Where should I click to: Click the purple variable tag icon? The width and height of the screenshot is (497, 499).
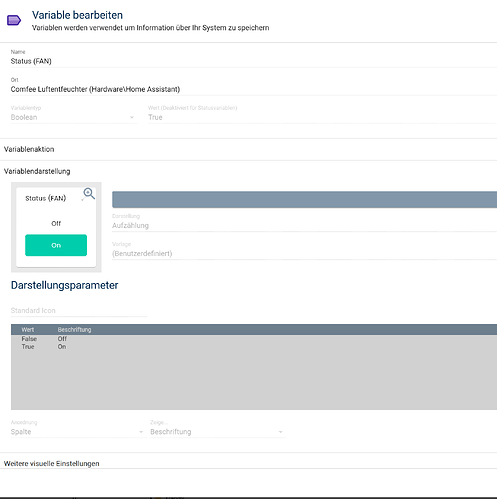14,20
